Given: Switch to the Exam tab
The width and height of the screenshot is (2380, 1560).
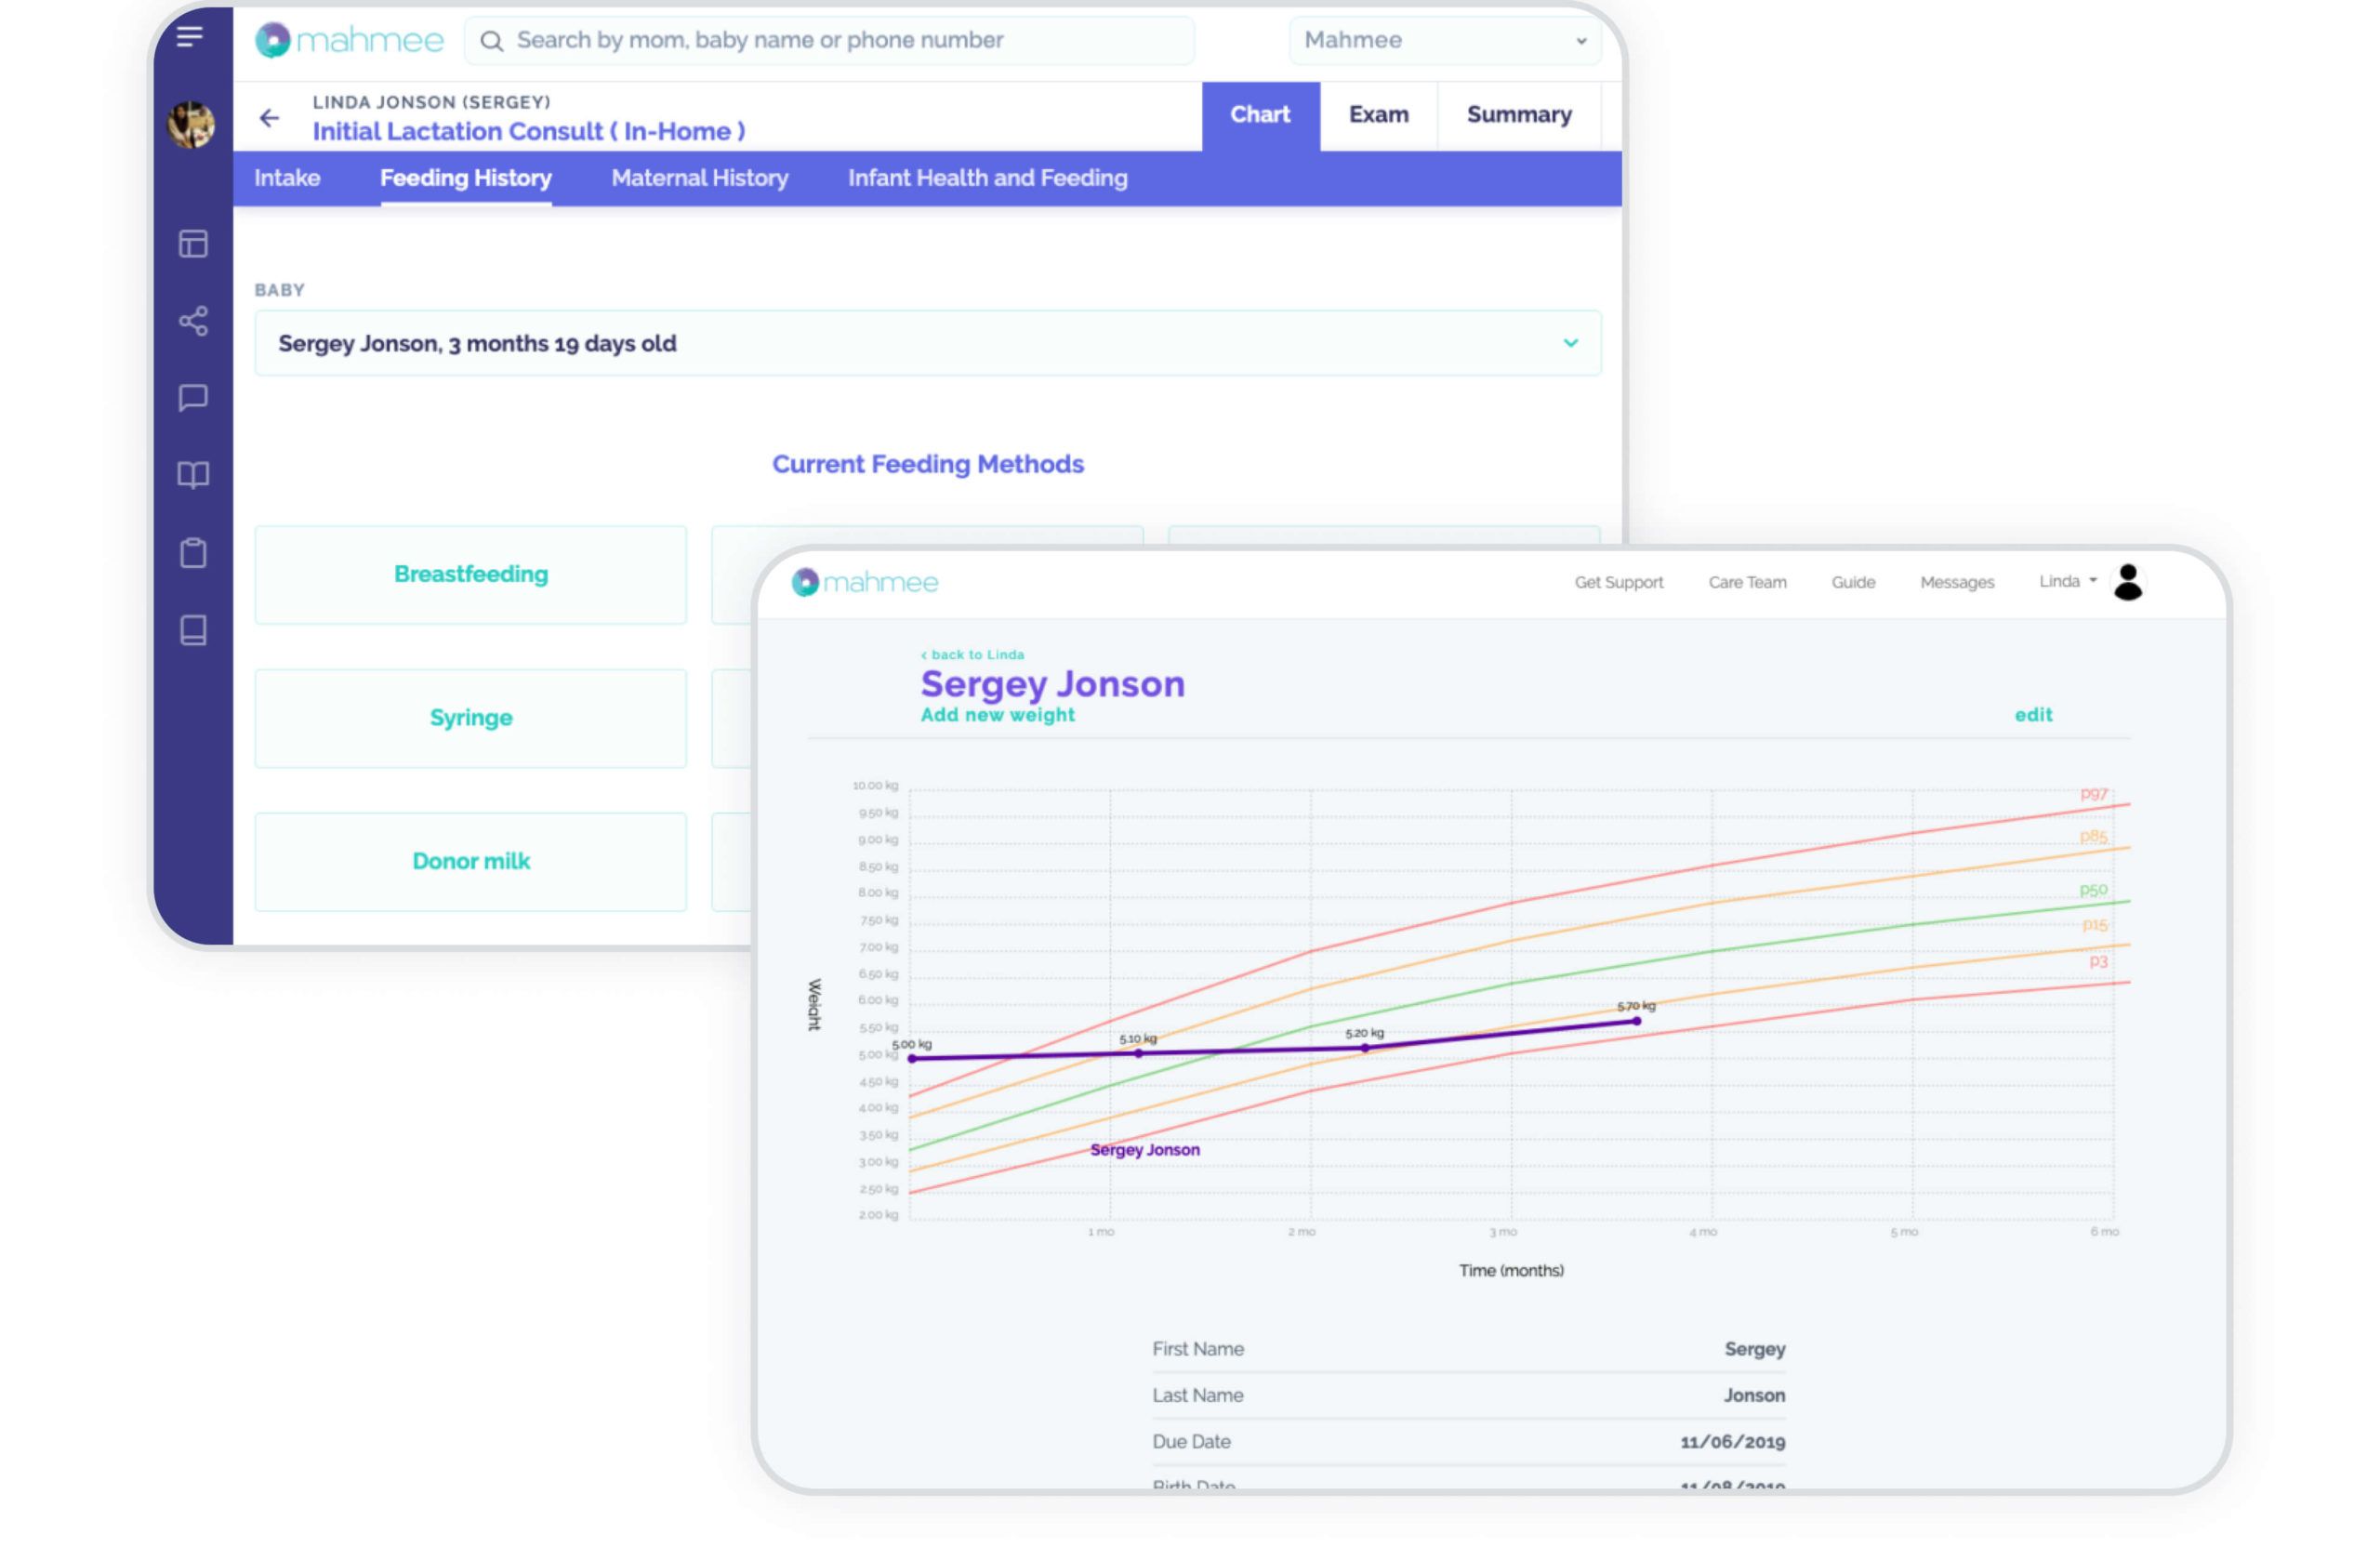Looking at the screenshot, I should (x=1379, y=115).
